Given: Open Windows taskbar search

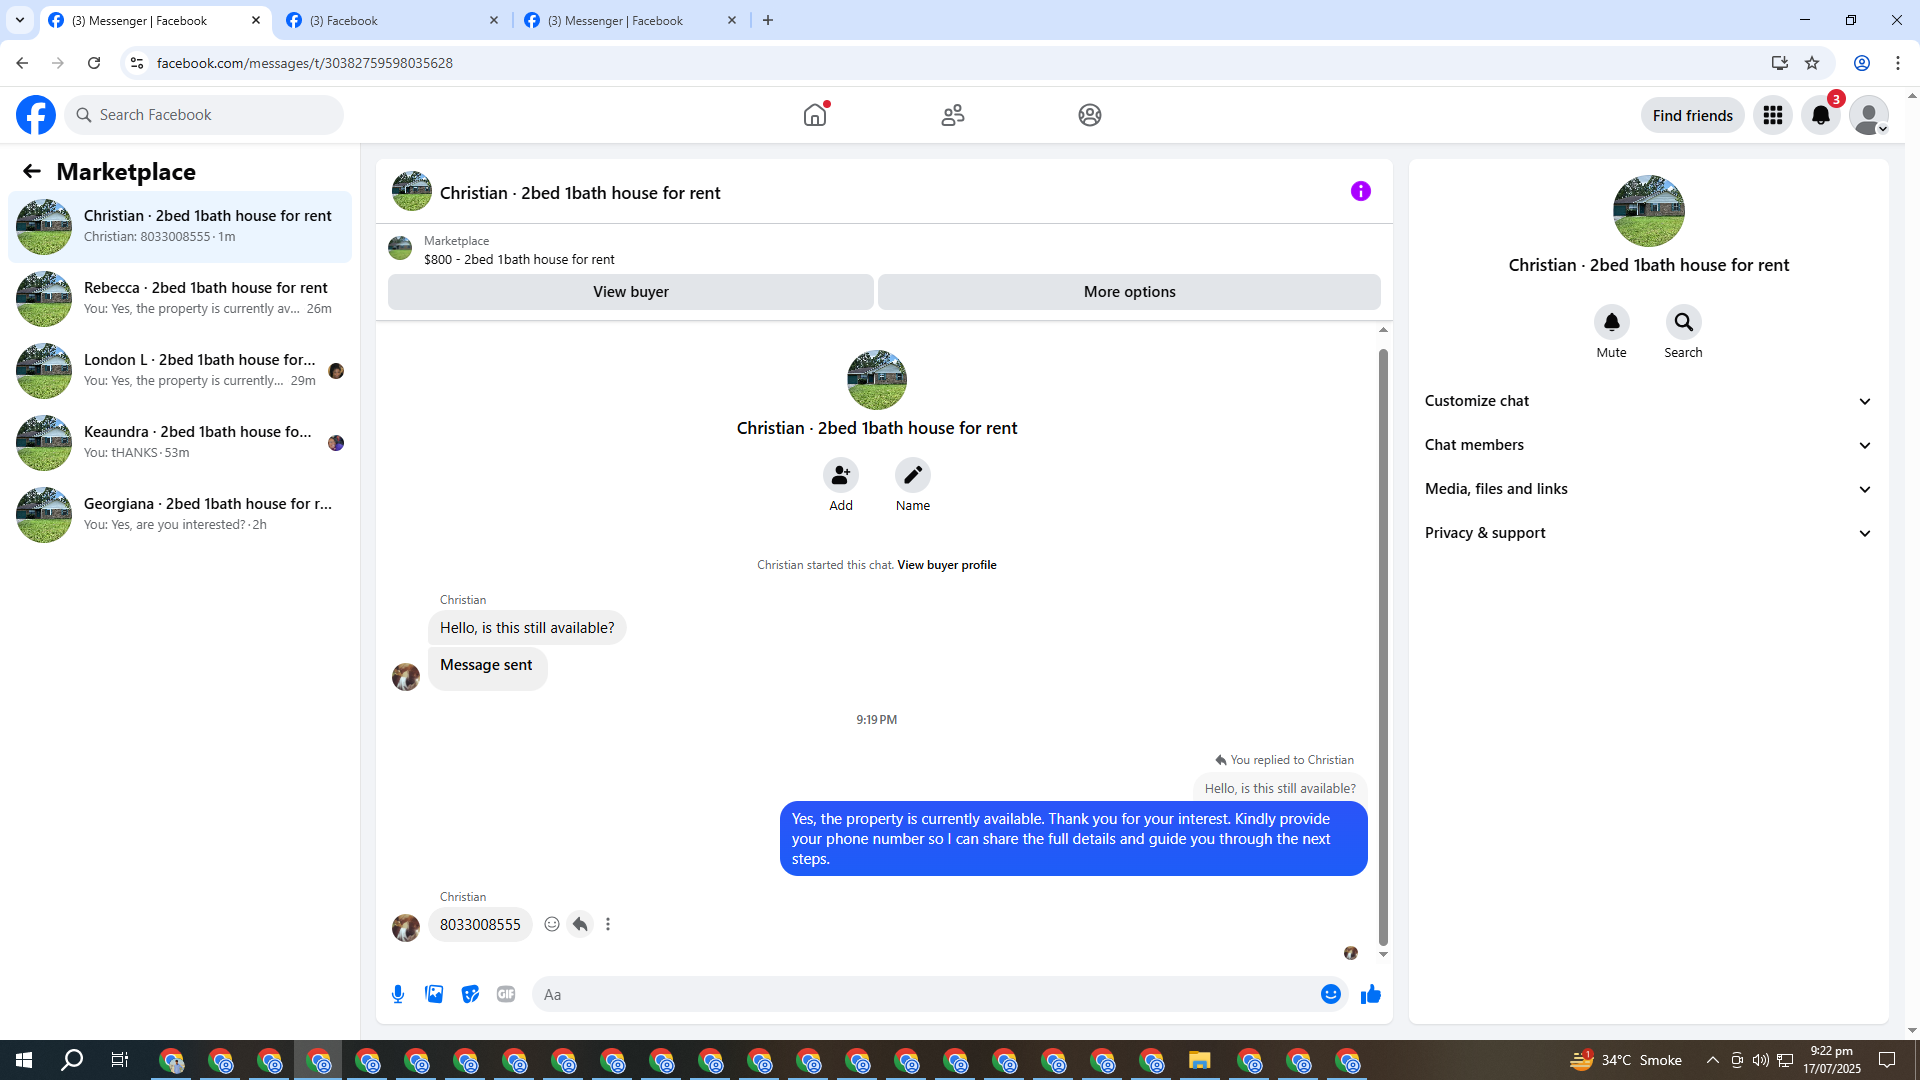Looking at the screenshot, I should pos(72,1060).
